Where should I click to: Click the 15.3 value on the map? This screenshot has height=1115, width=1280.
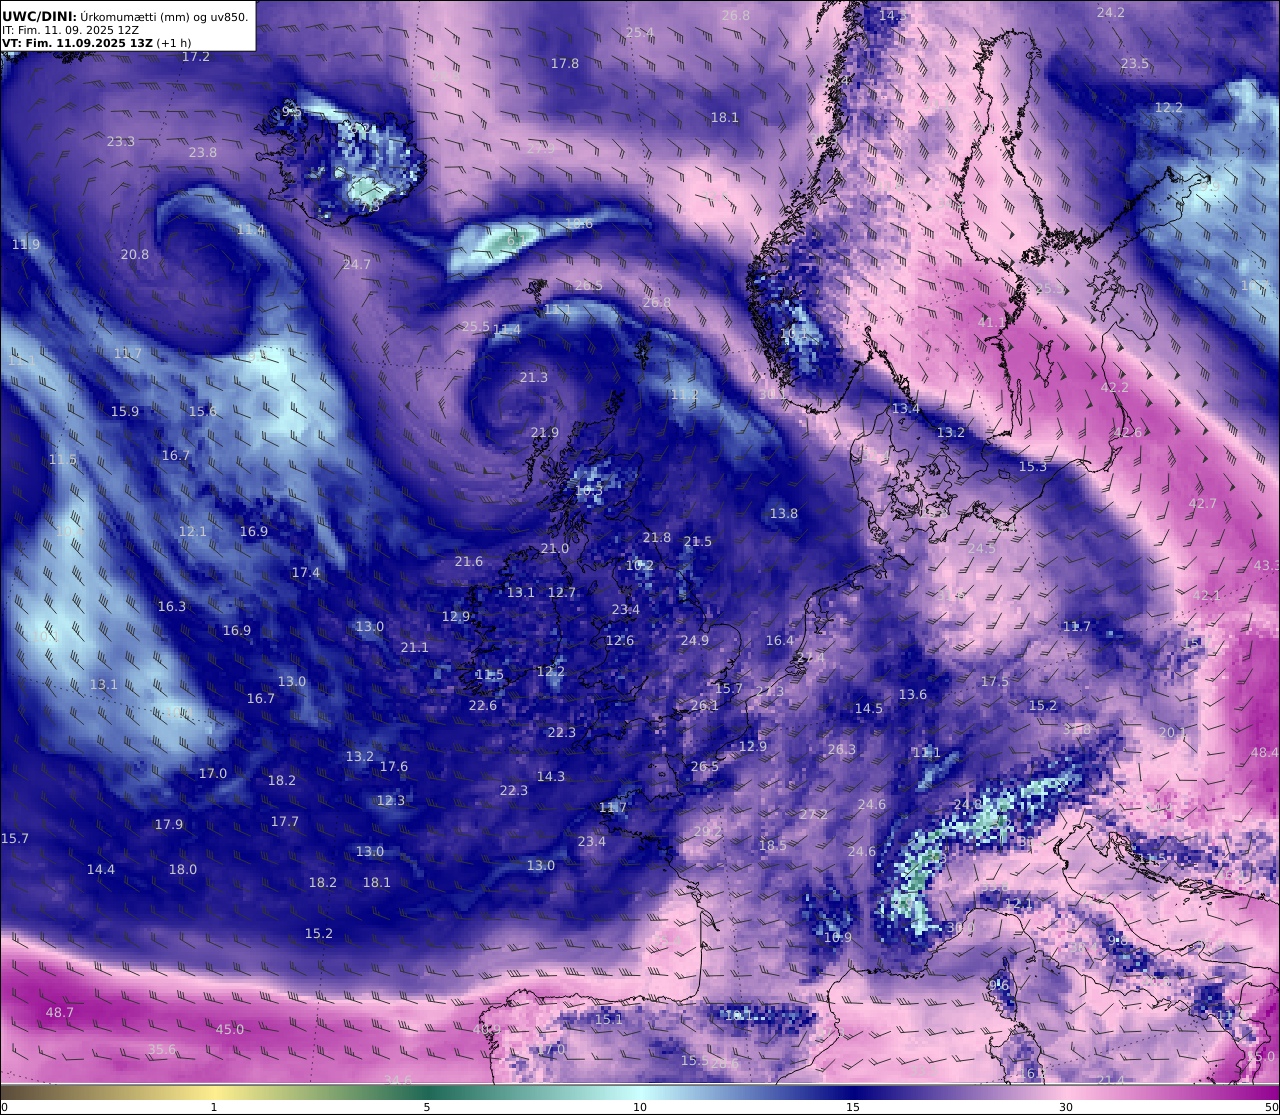point(1033,467)
